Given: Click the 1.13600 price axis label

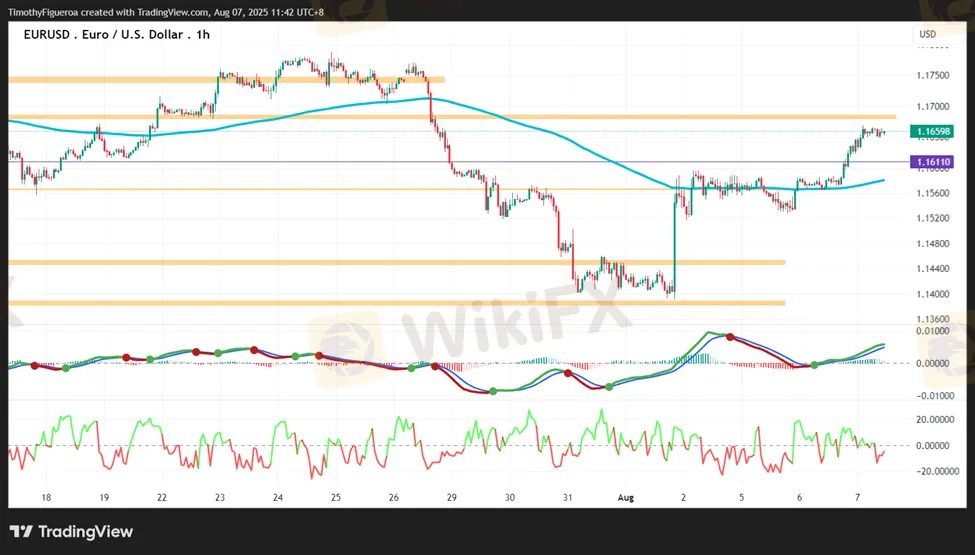Looking at the screenshot, I should tap(933, 319).
